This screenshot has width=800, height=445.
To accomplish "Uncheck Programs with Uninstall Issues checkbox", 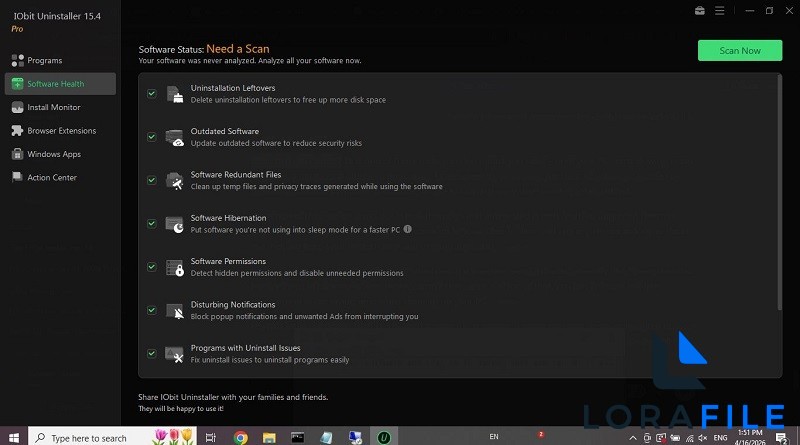I will click(152, 353).
